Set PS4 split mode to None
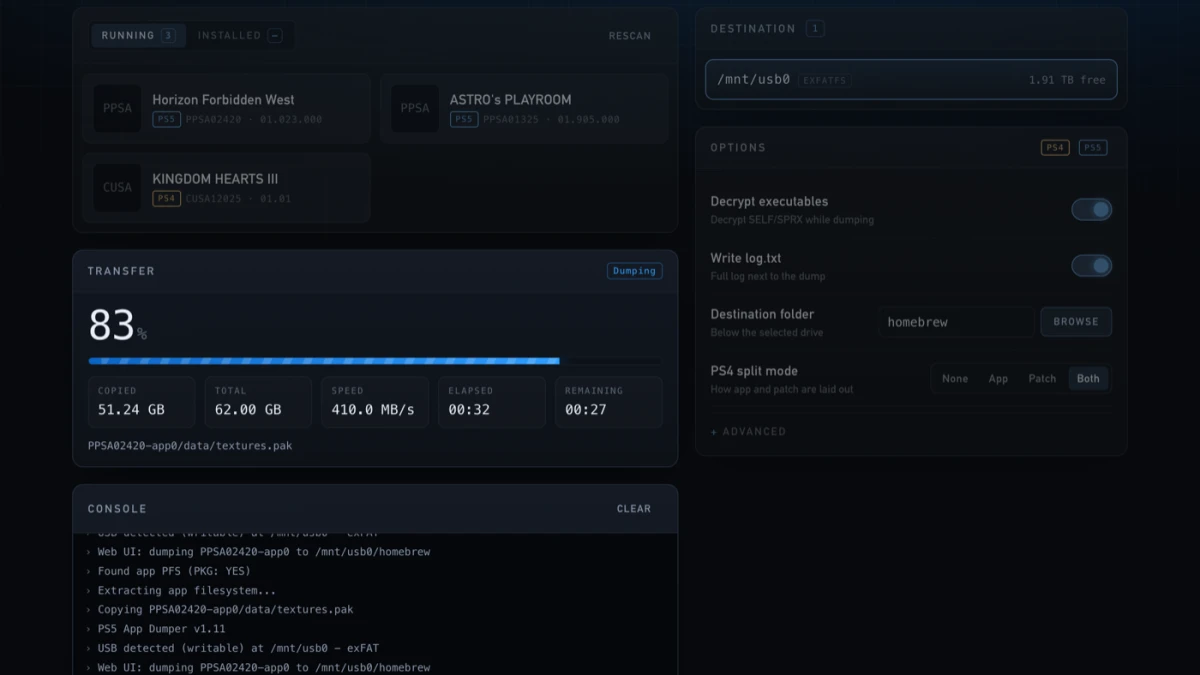The image size is (1200, 675). point(955,379)
